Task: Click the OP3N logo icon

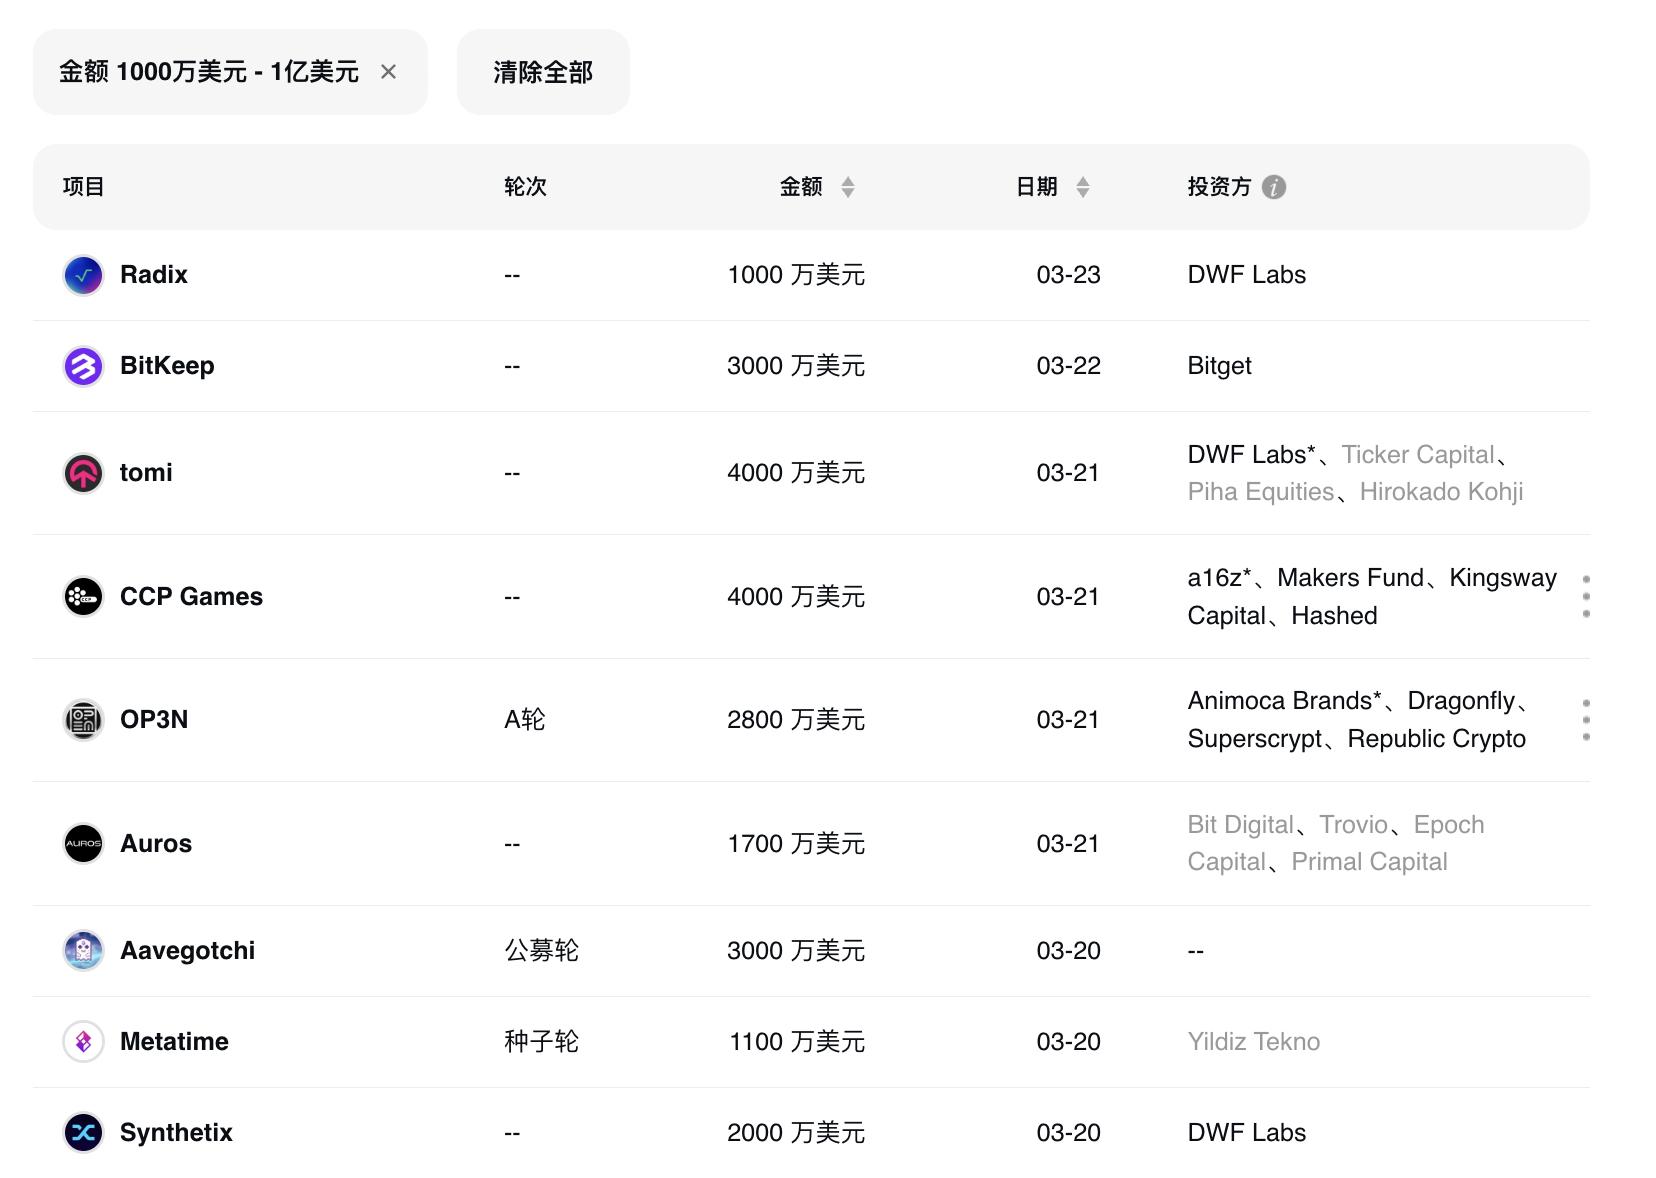Action: pyautogui.click(x=83, y=720)
